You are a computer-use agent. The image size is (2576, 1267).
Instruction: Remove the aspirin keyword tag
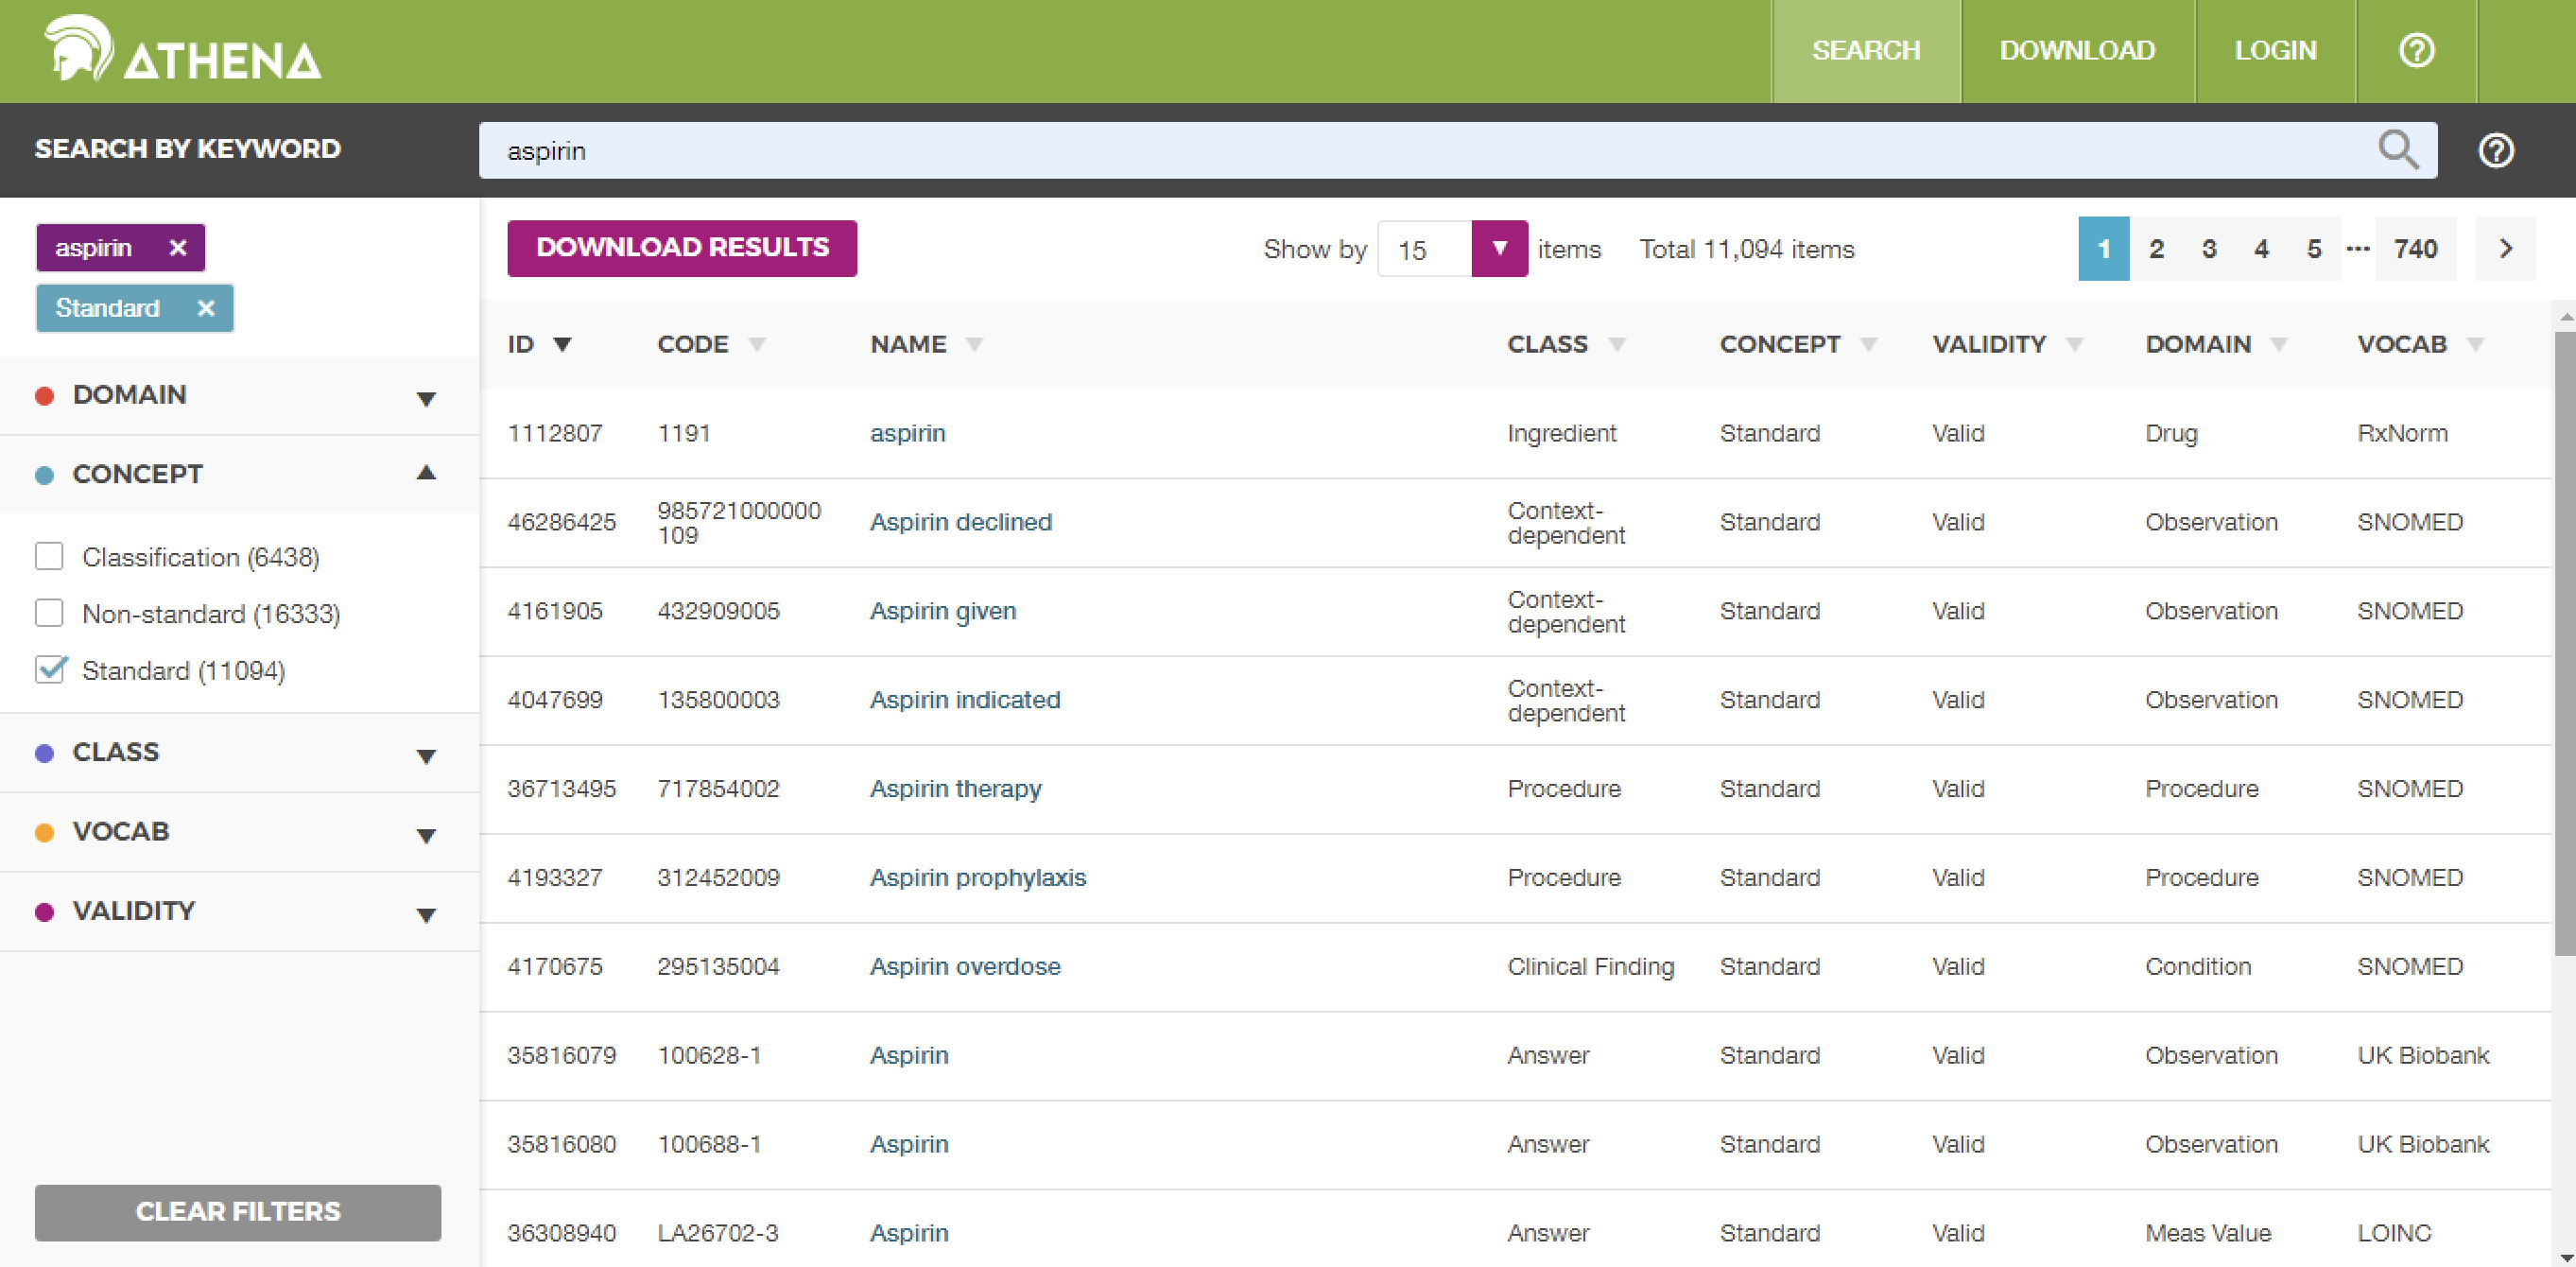(178, 248)
